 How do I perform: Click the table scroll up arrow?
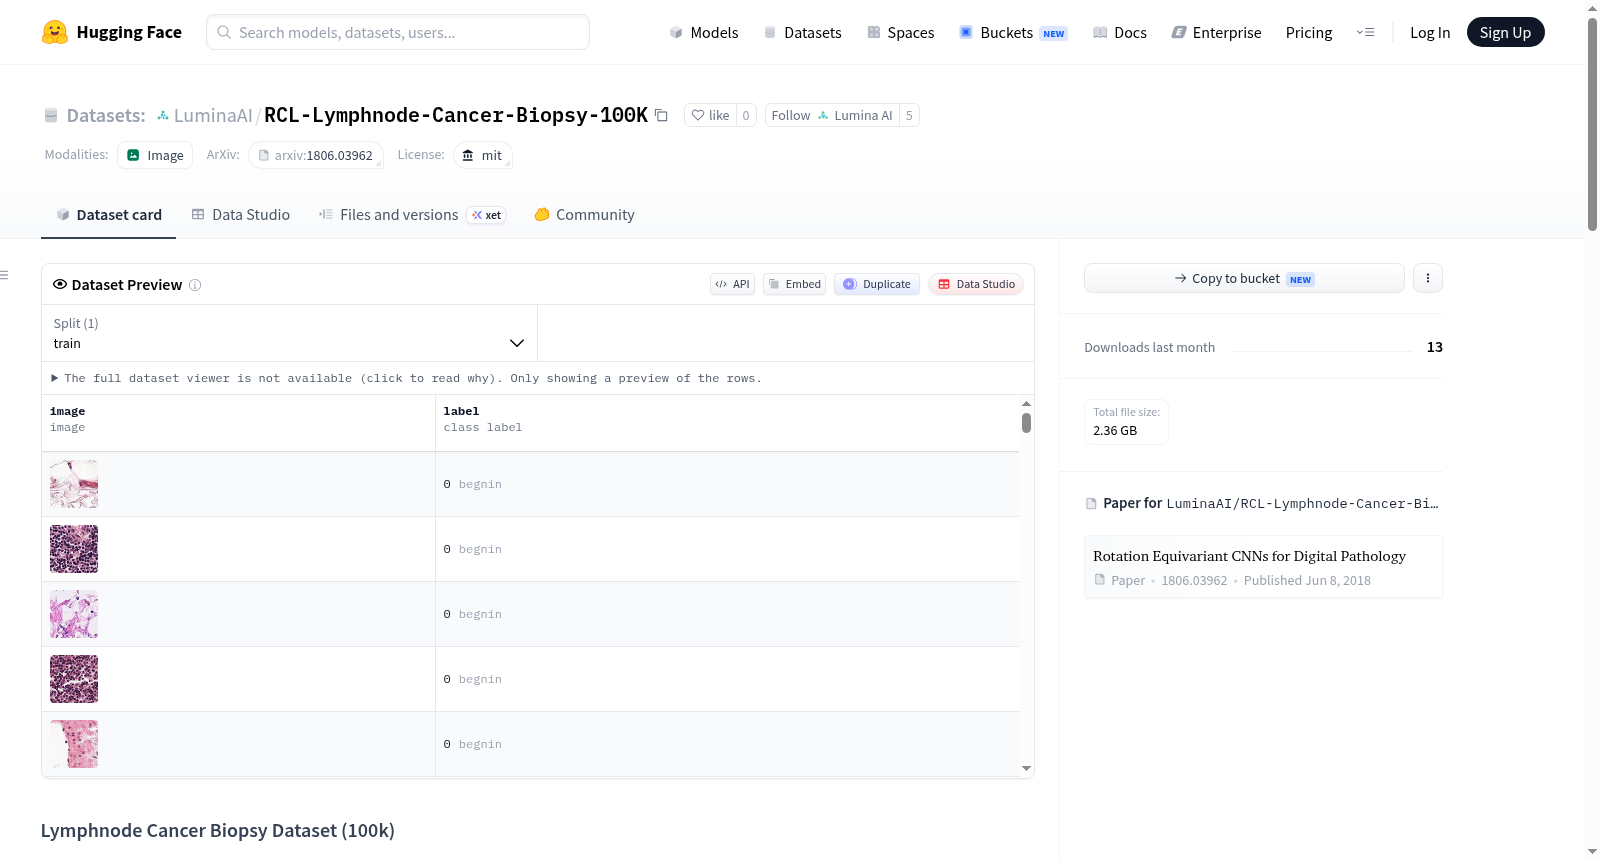[1026, 403]
